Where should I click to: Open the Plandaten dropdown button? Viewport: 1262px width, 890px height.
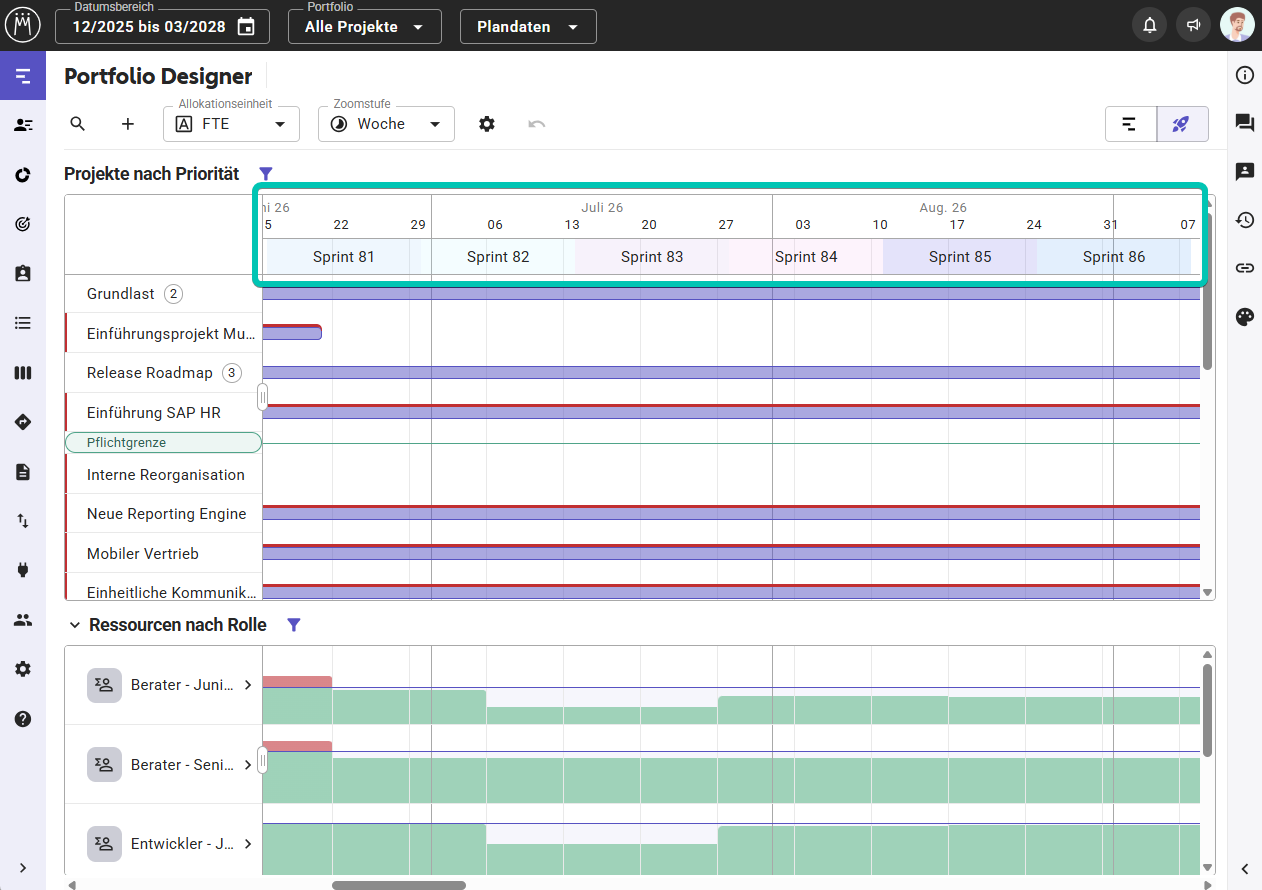(528, 27)
